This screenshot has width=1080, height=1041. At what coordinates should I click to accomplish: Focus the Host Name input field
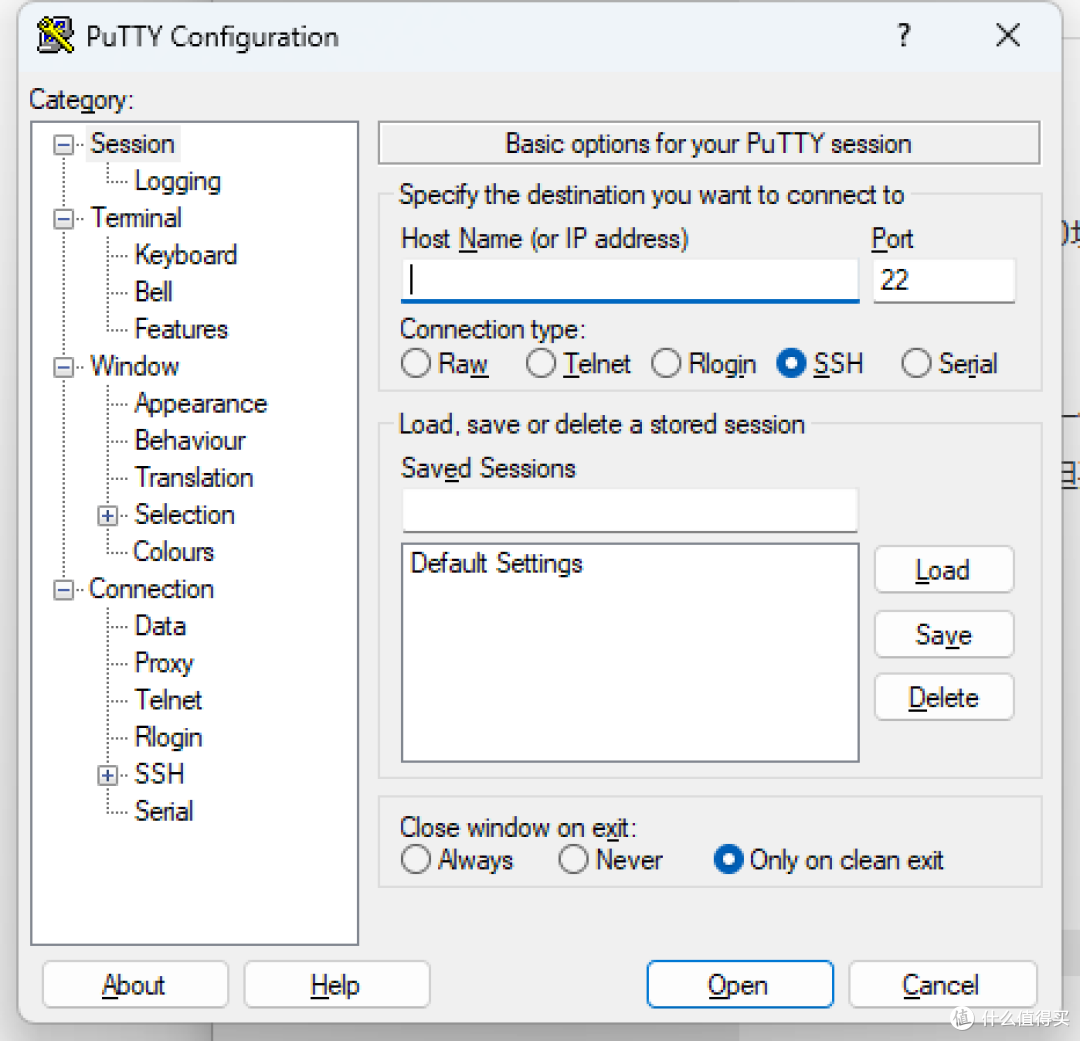tap(630, 280)
